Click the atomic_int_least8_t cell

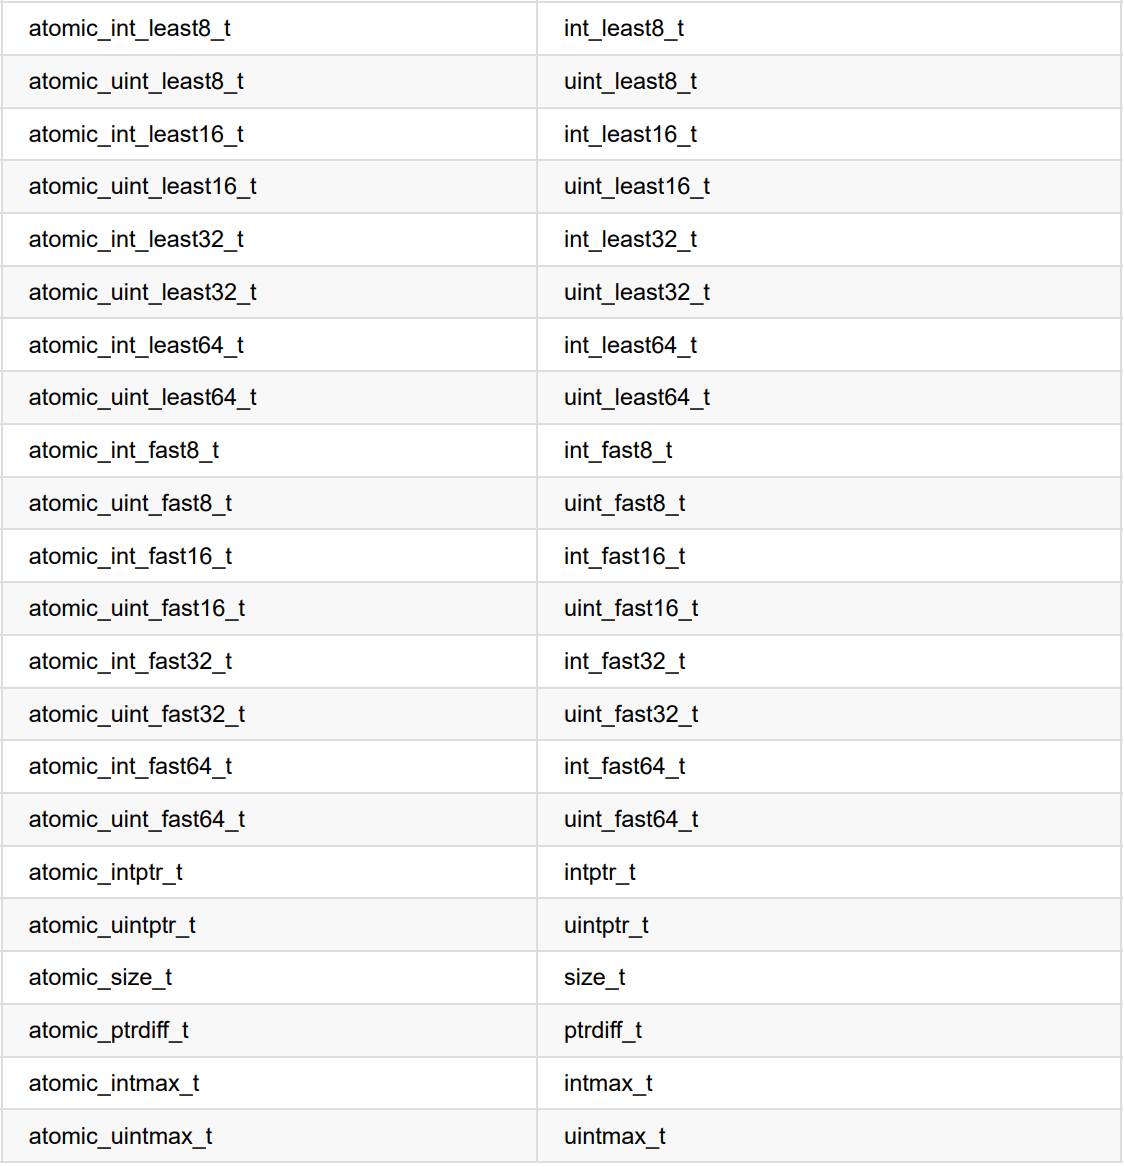coord(130,29)
